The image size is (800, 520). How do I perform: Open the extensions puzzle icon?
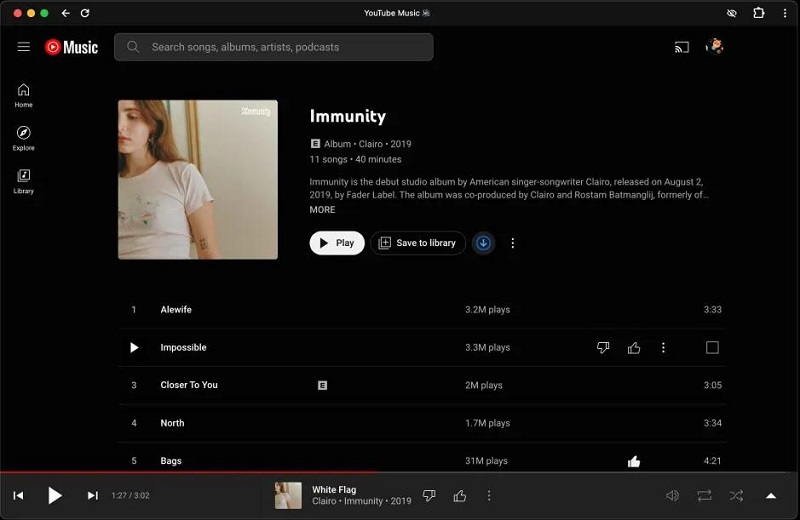[759, 13]
